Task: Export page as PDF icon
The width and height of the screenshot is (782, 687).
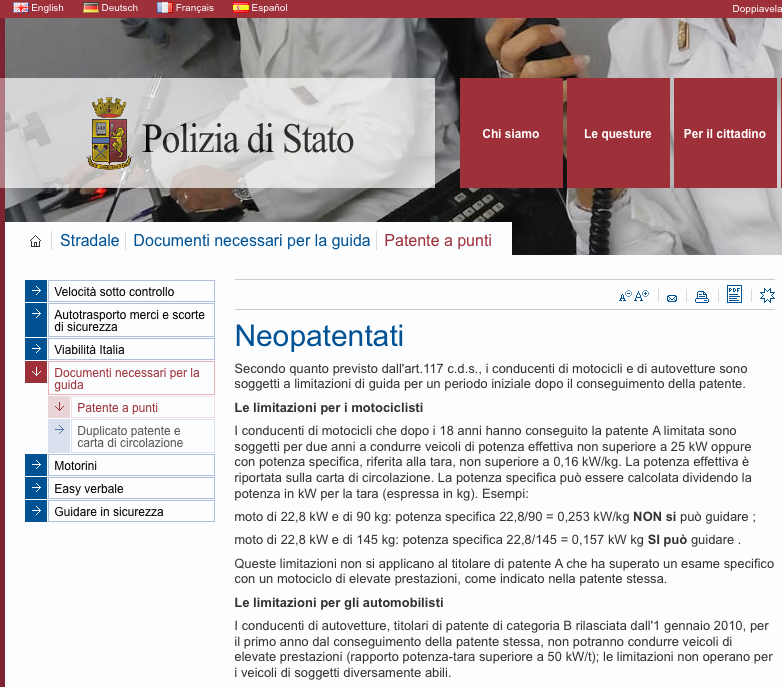Action: tap(734, 294)
